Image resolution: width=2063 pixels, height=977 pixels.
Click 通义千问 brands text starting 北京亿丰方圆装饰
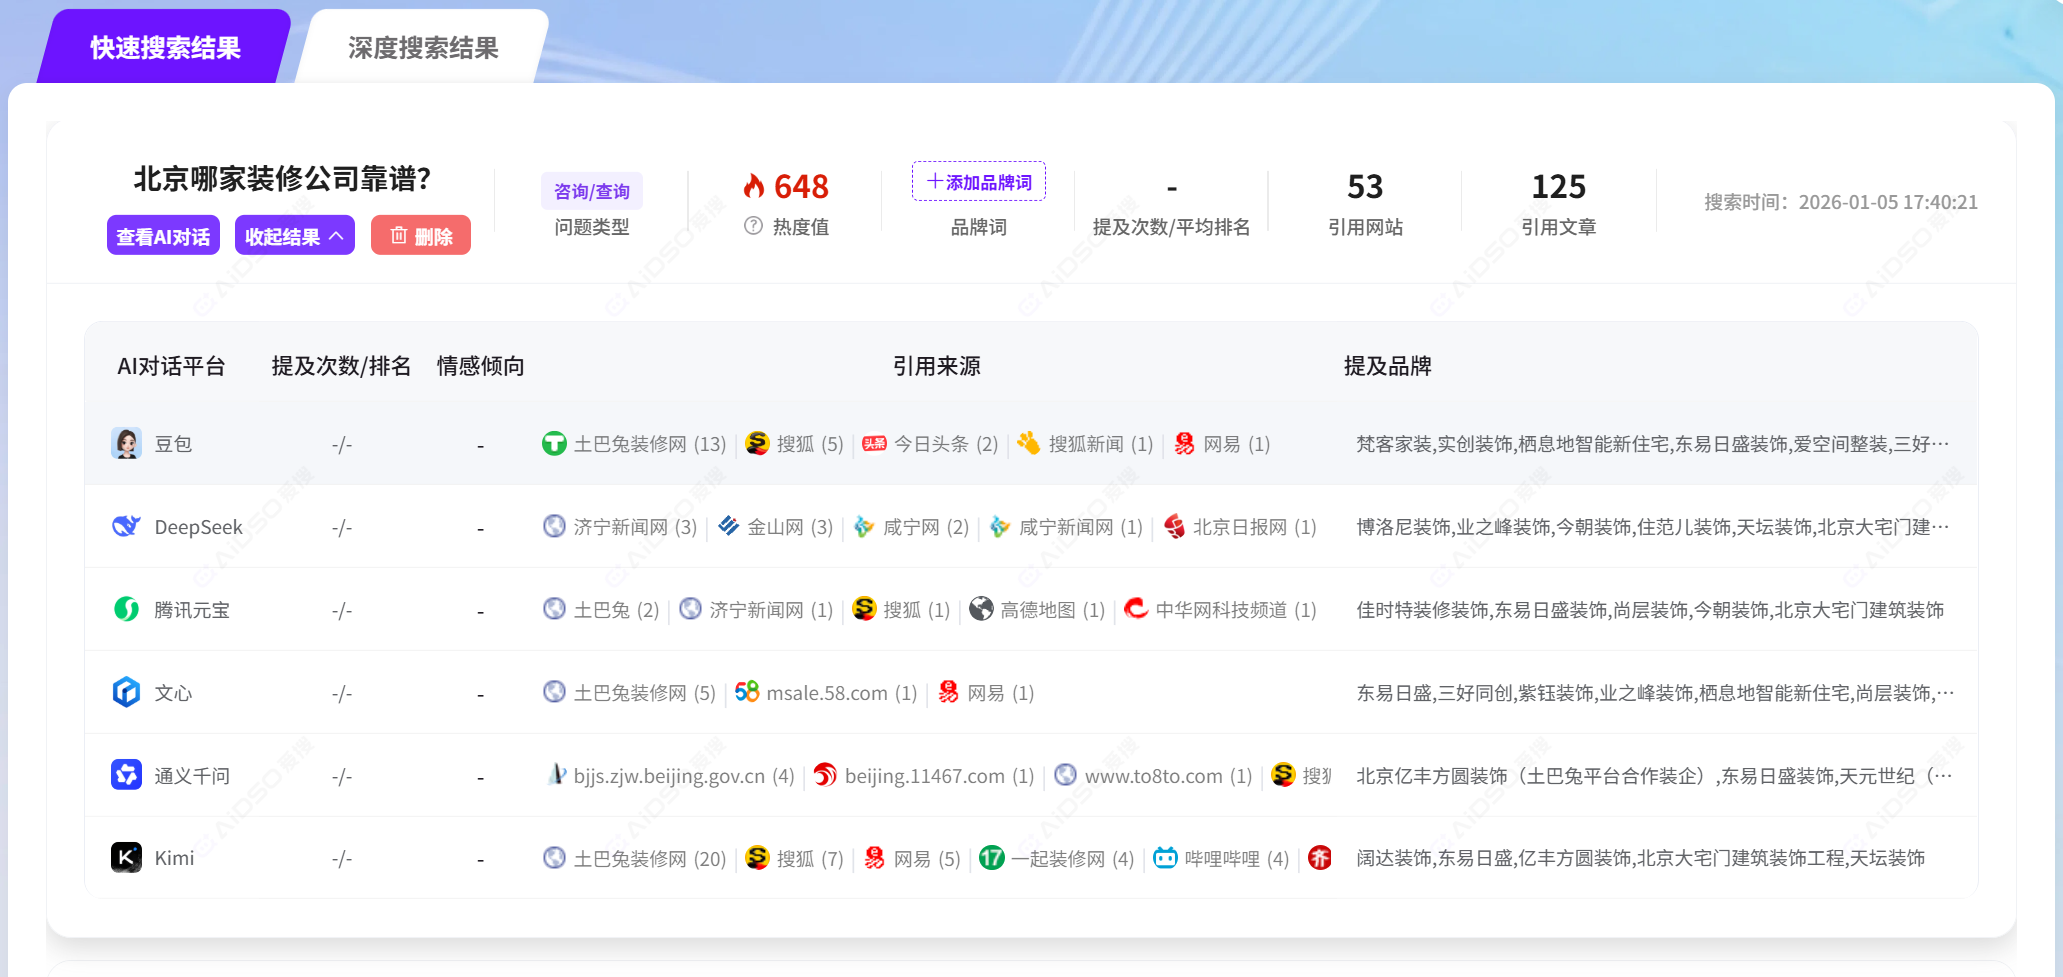point(1654,775)
